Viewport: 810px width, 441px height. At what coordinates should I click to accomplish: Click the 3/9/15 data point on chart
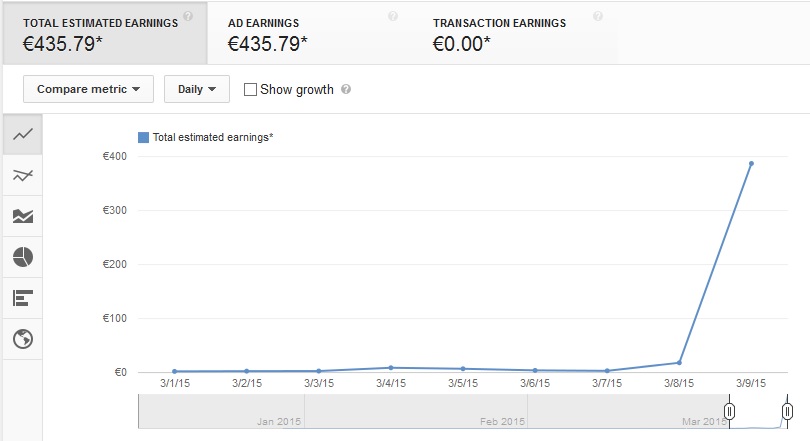[x=751, y=164]
